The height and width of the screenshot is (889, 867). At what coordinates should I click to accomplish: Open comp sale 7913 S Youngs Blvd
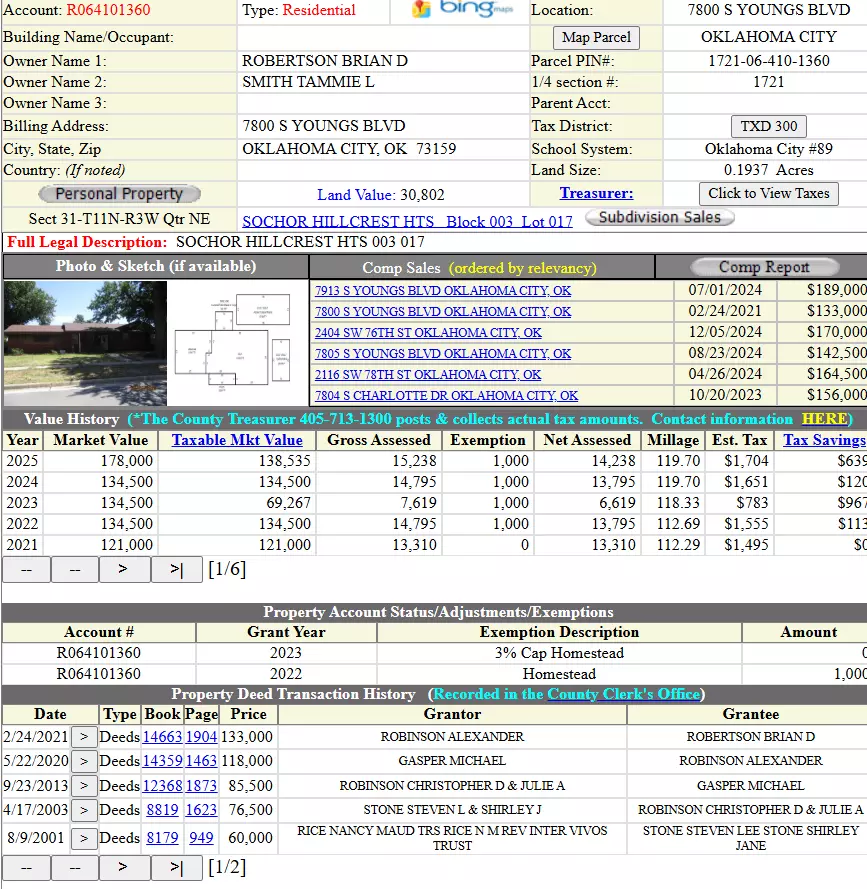(442, 291)
